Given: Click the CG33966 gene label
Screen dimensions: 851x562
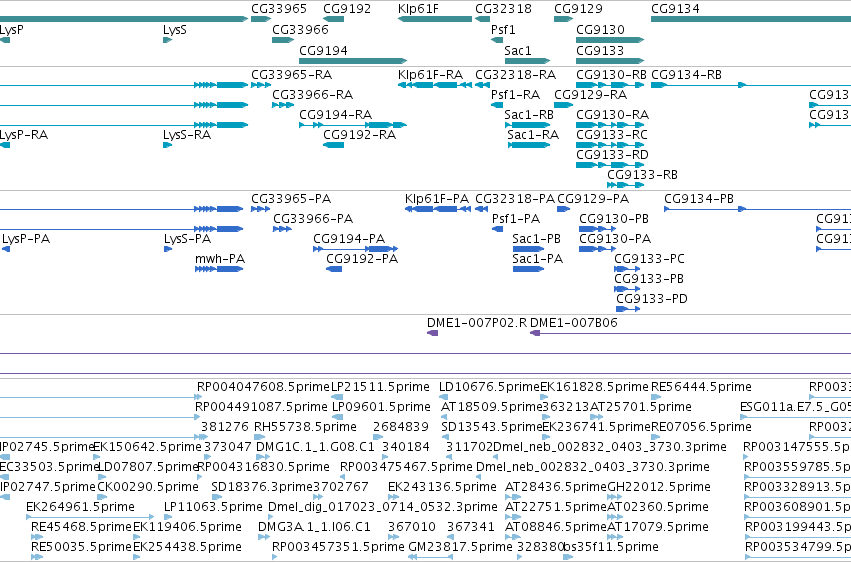Looking at the screenshot, I should [300, 29].
